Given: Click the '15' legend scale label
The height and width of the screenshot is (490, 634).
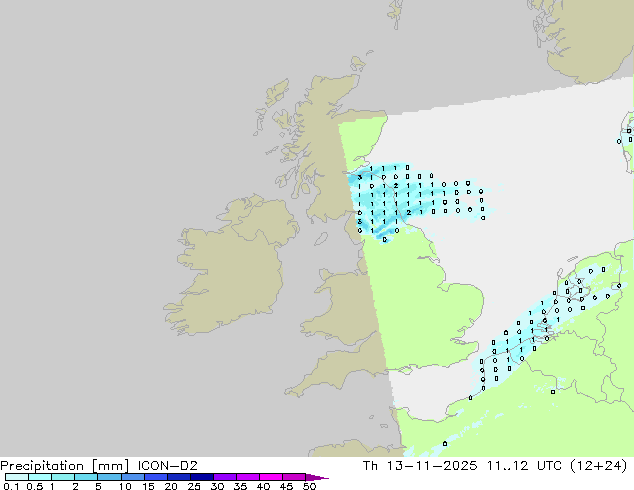Looking at the screenshot, I should coord(148,486).
